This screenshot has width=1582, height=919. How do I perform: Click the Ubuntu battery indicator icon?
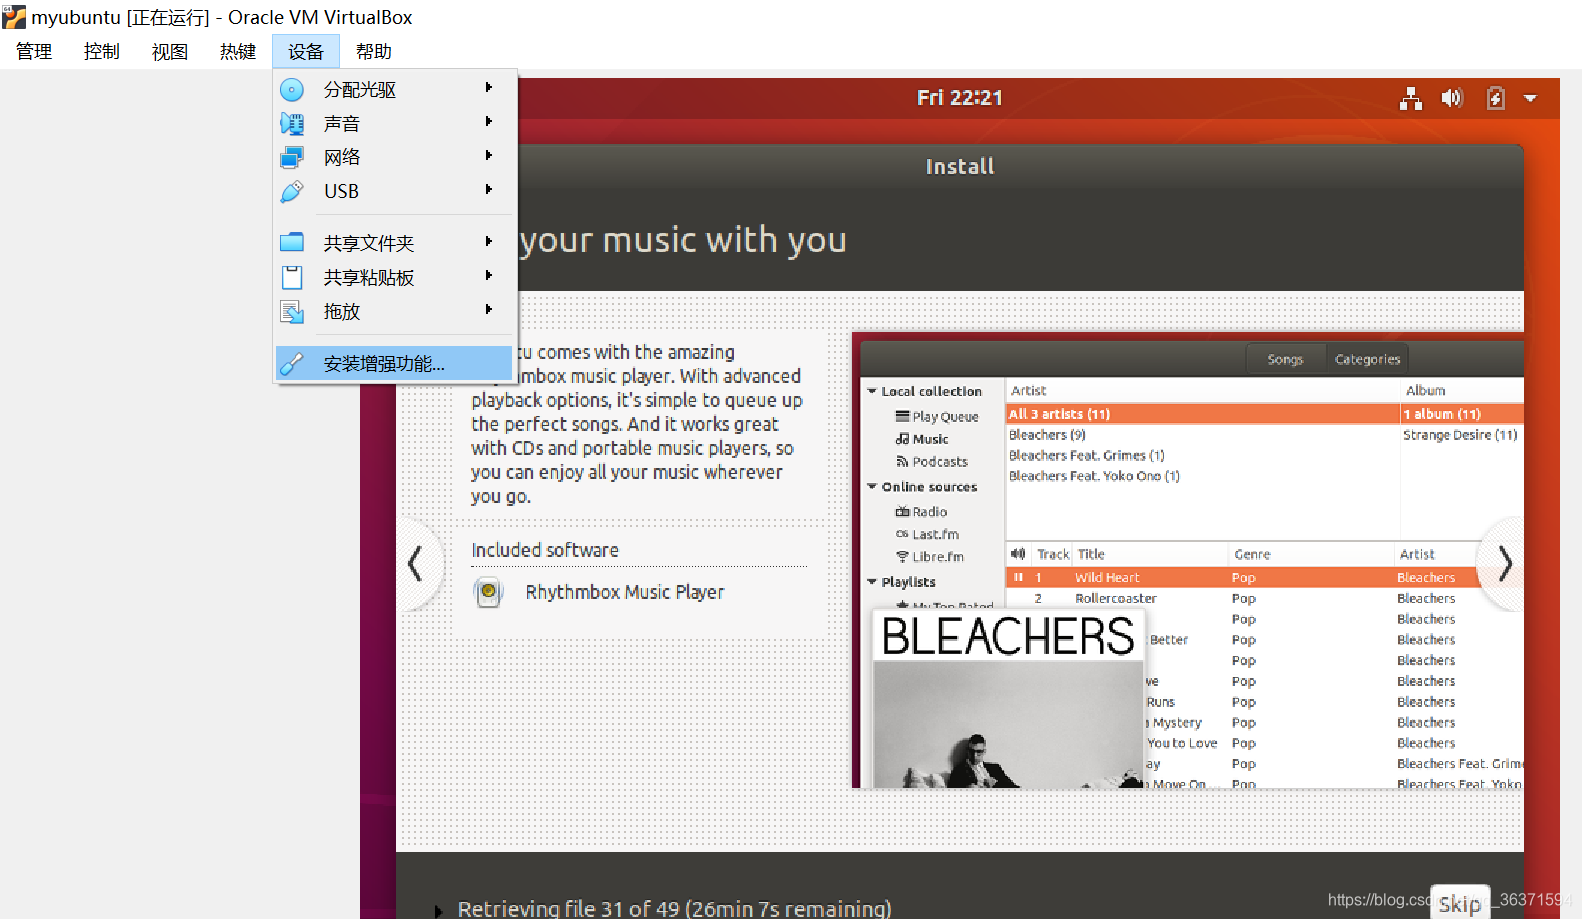[1496, 98]
